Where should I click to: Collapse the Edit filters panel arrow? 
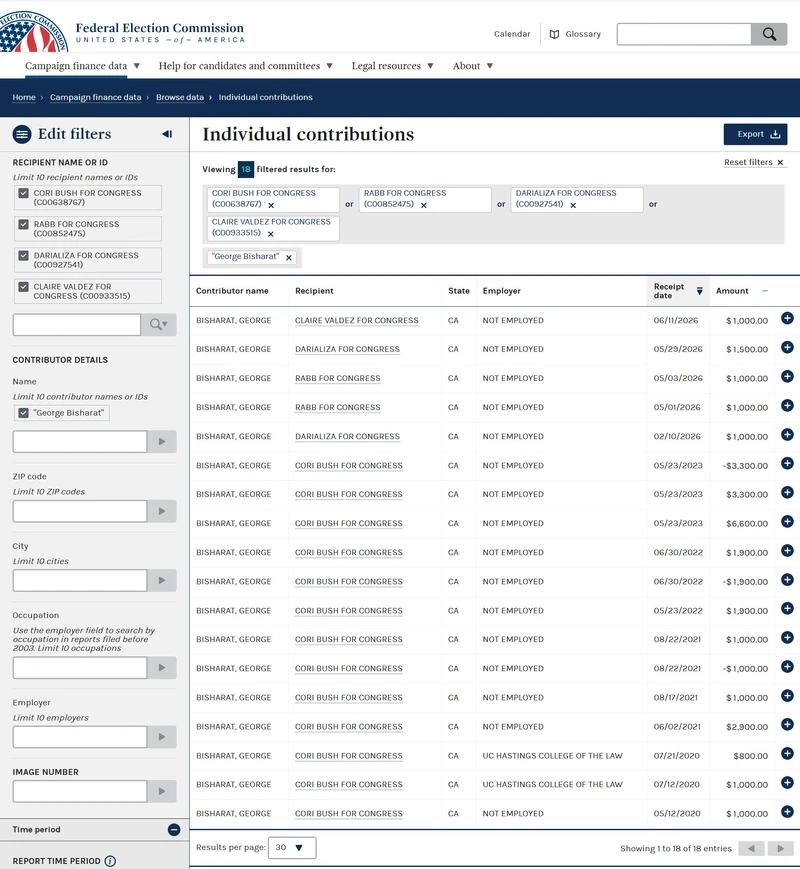[x=167, y=134]
